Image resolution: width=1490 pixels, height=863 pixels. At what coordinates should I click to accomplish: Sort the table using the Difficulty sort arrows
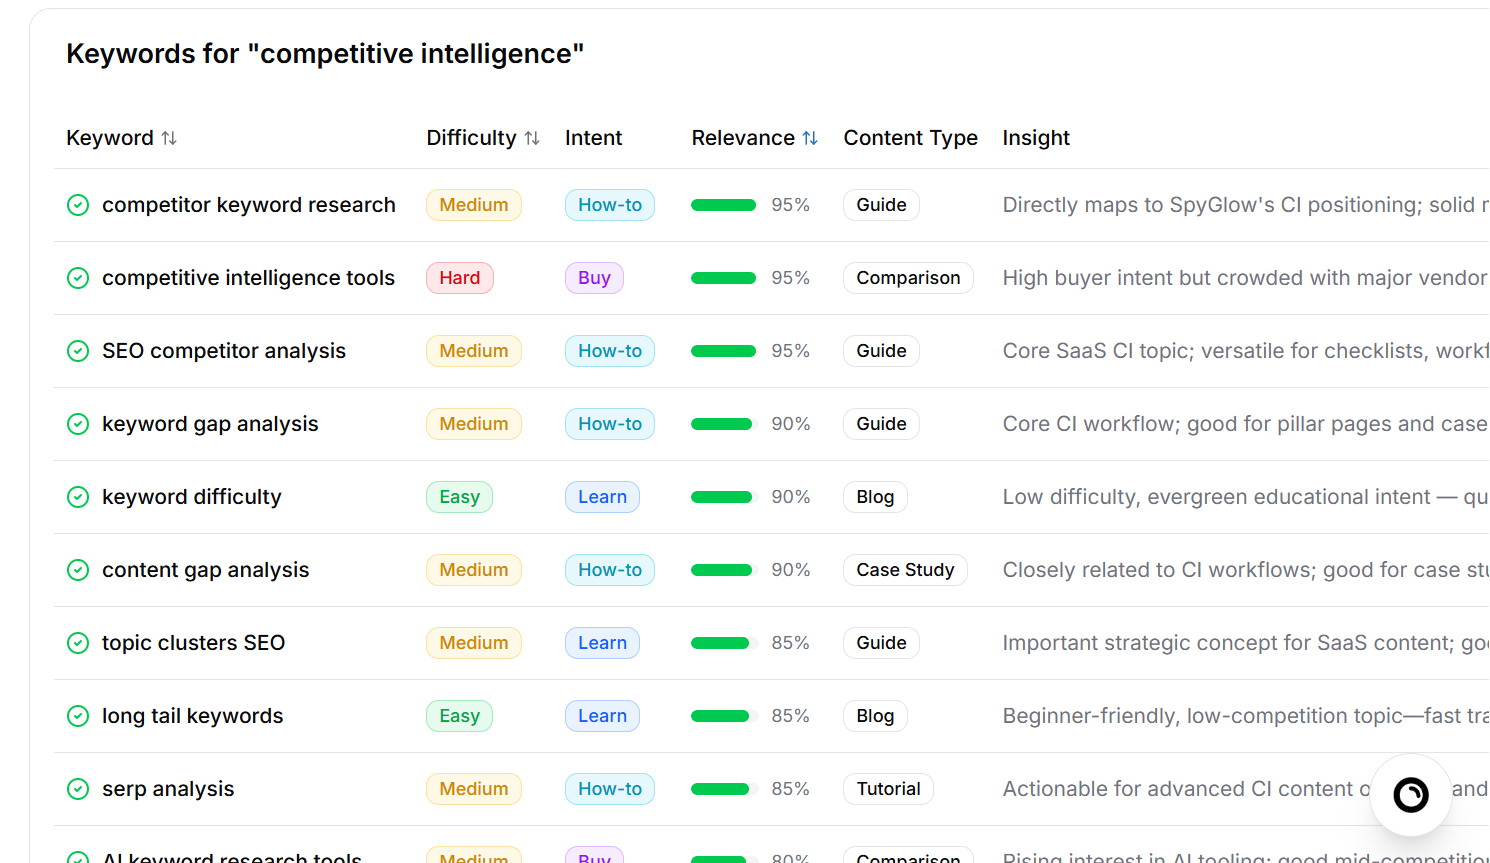tap(532, 138)
